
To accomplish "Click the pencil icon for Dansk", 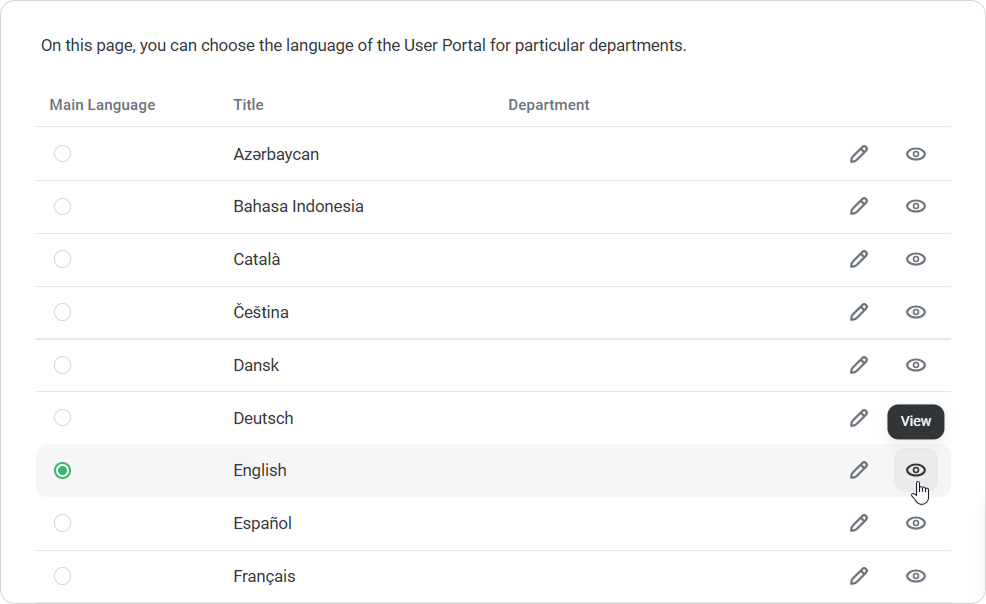I will pyautogui.click(x=858, y=365).
